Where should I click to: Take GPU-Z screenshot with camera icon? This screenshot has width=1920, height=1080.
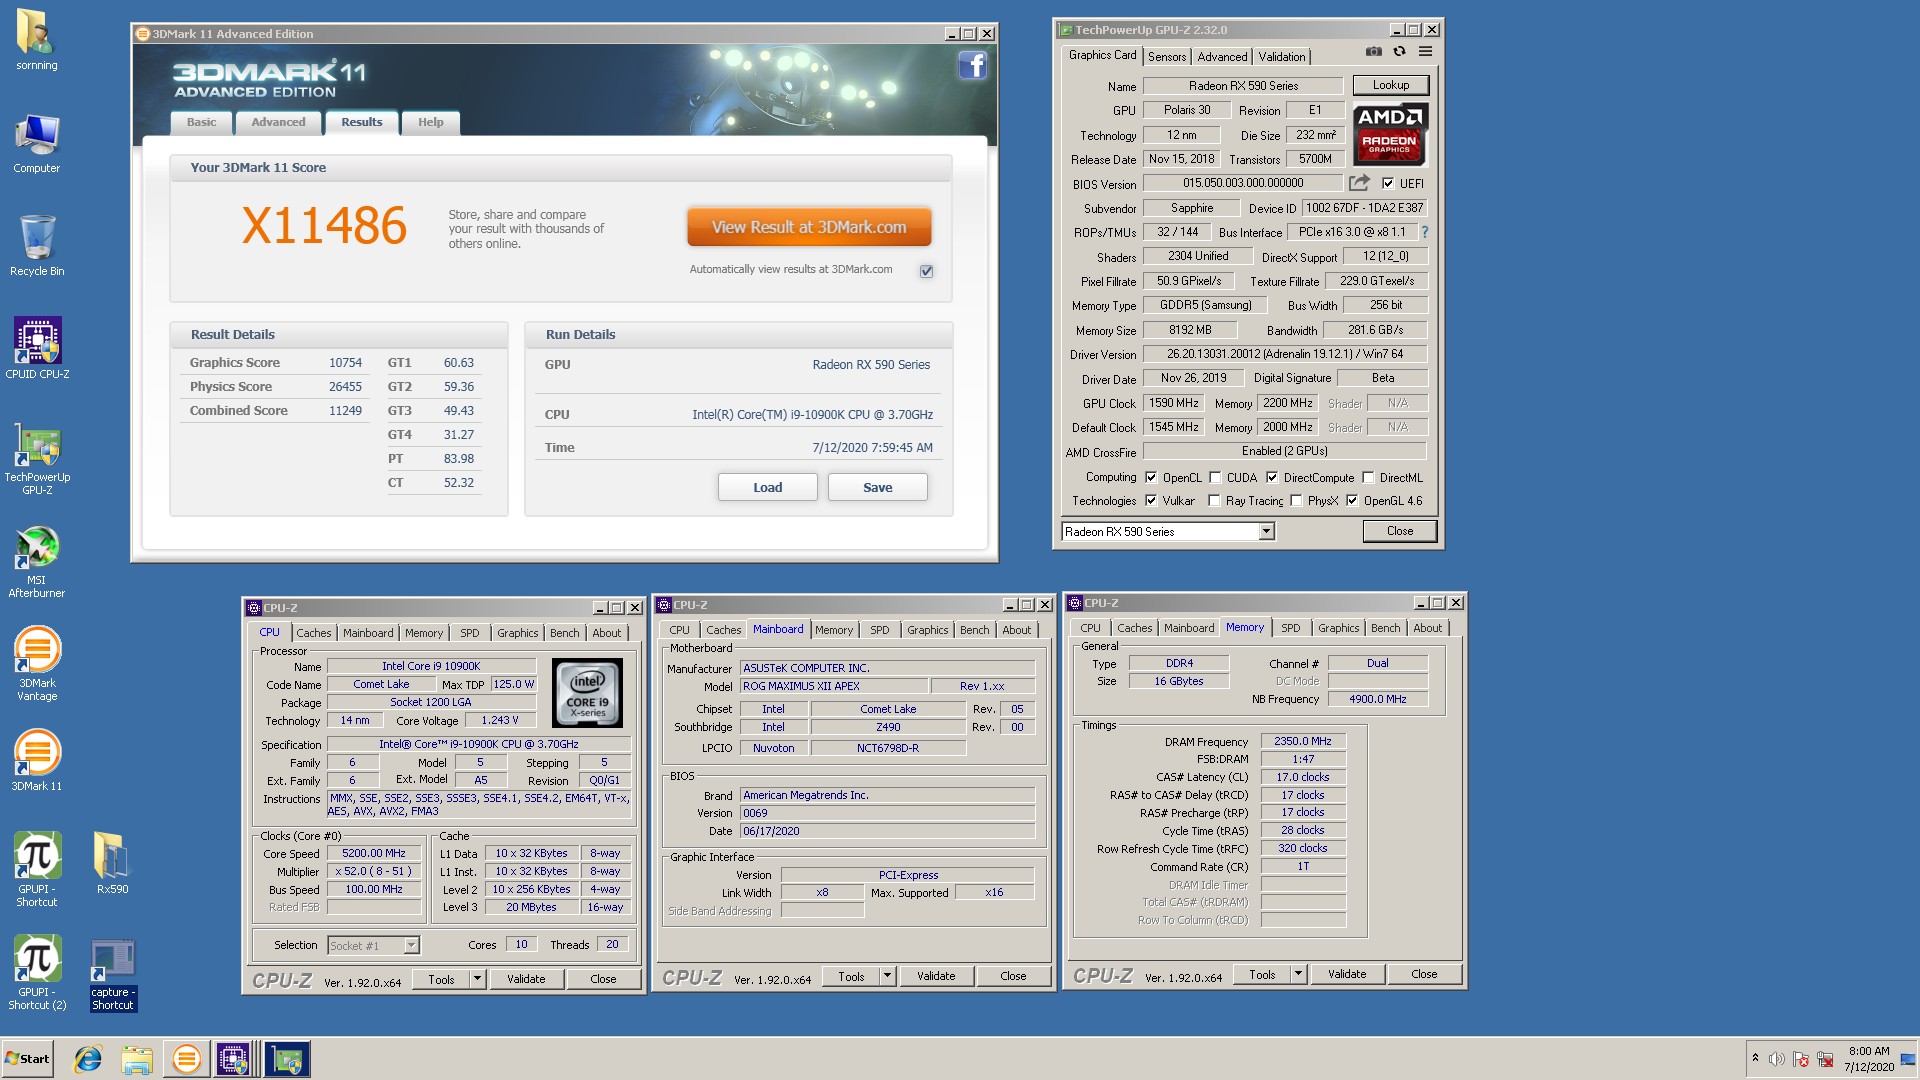(1374, 52)
